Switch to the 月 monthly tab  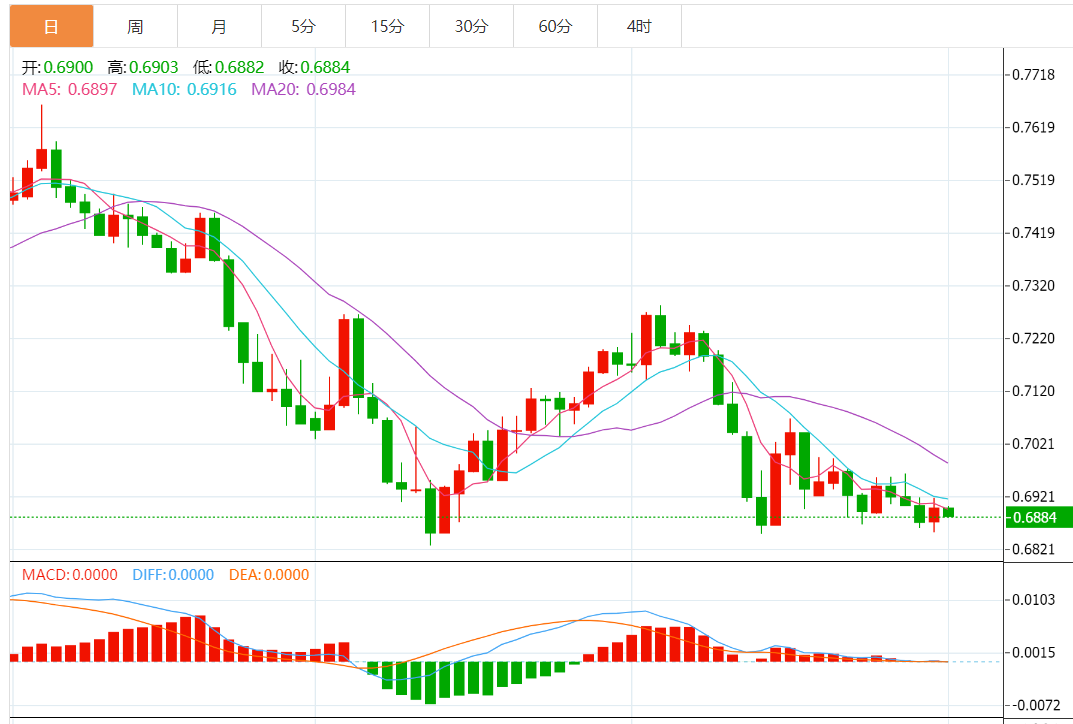click(219, 26)
